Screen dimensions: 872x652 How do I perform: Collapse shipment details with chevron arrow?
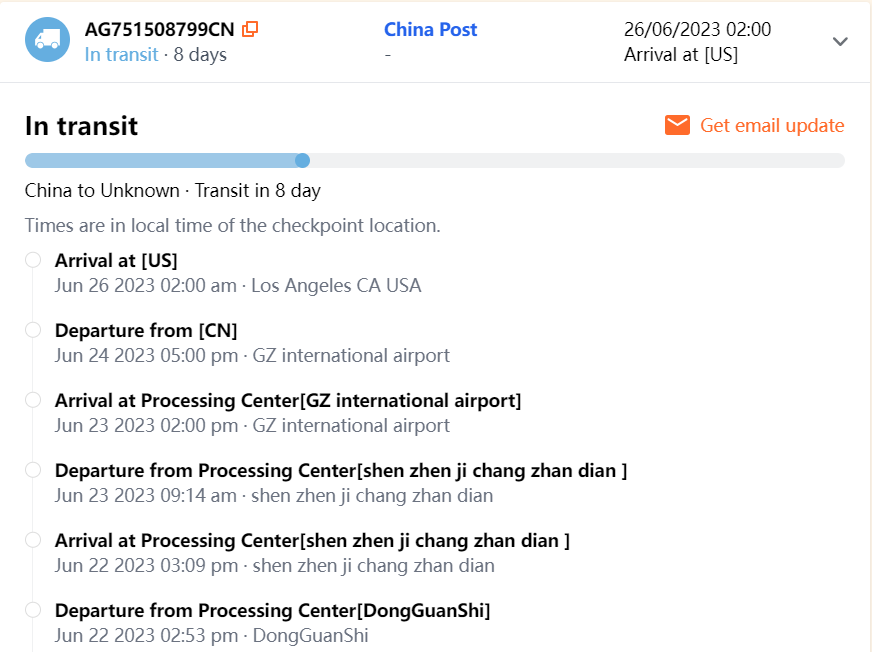840,41
